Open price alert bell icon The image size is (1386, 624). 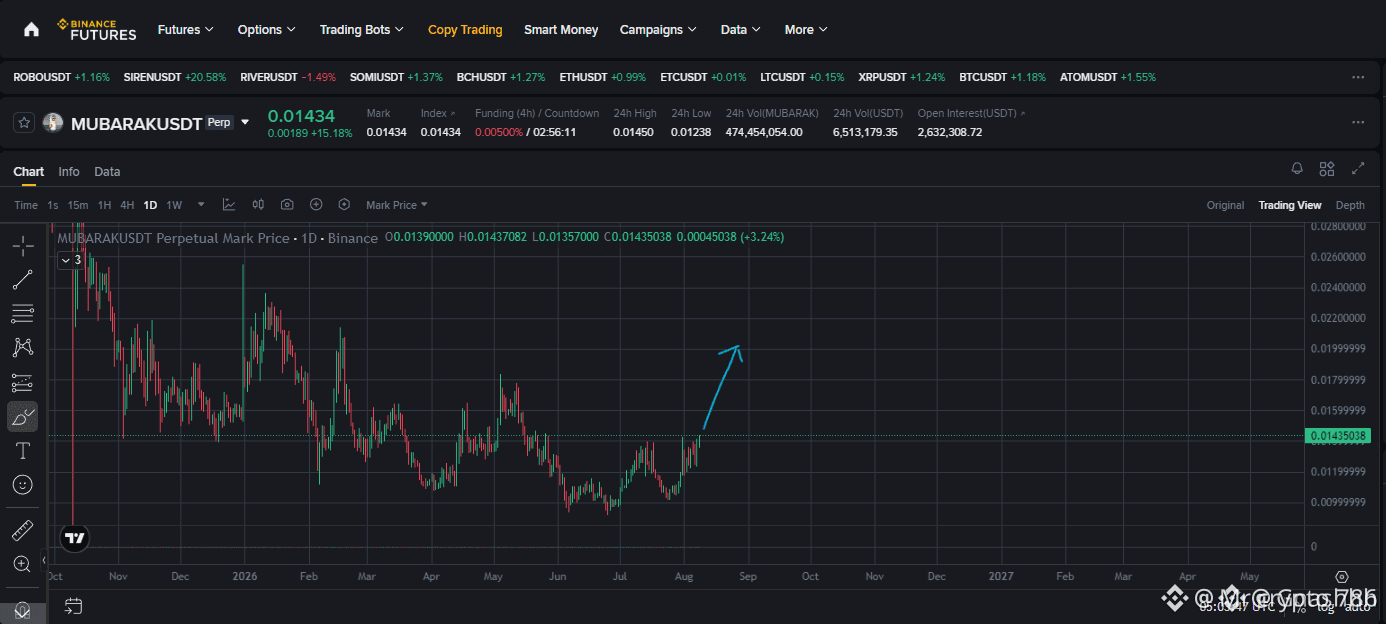1297,169
